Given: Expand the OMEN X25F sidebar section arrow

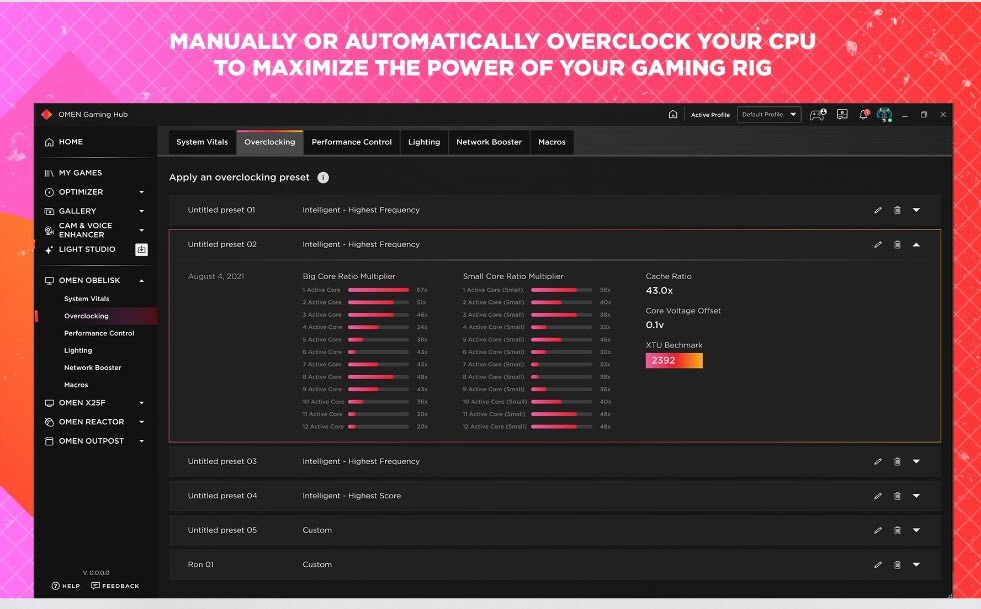Looking at the screenshot, I should 141,403.
